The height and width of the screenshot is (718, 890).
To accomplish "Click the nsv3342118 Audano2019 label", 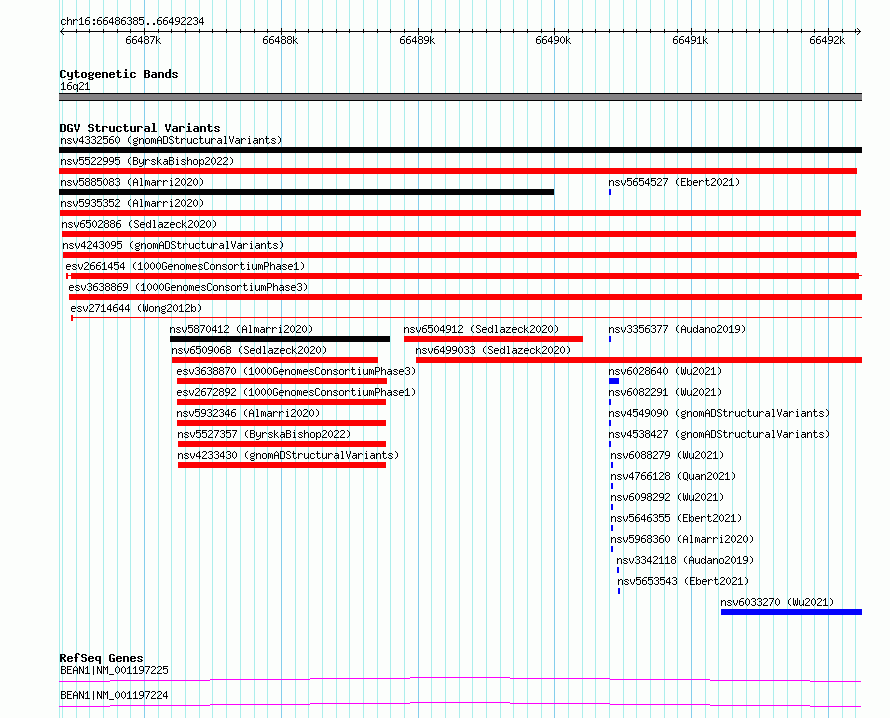I will point(685,560).
